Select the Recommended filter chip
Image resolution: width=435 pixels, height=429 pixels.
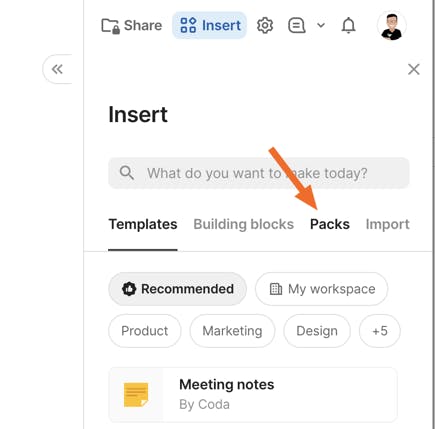click(x=178, y=289)
